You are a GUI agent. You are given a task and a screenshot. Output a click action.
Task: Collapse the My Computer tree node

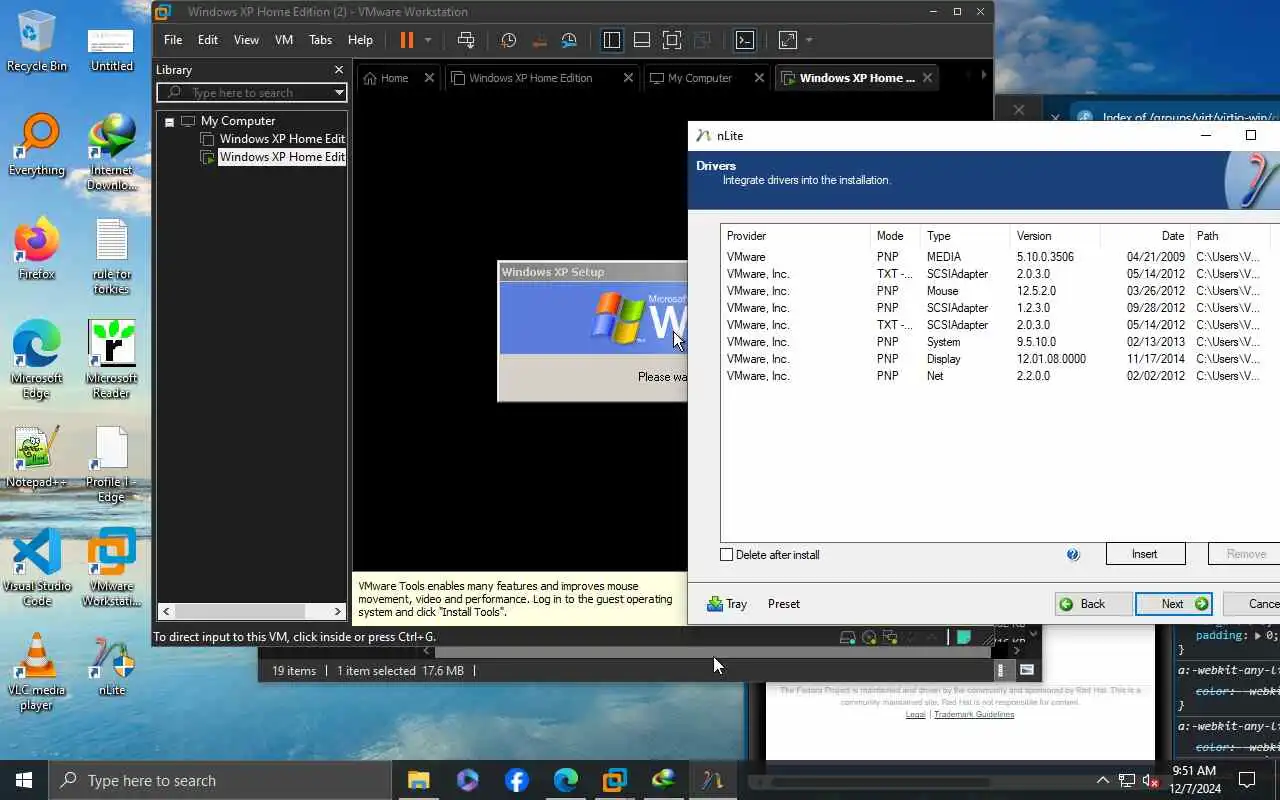[169, 122]
